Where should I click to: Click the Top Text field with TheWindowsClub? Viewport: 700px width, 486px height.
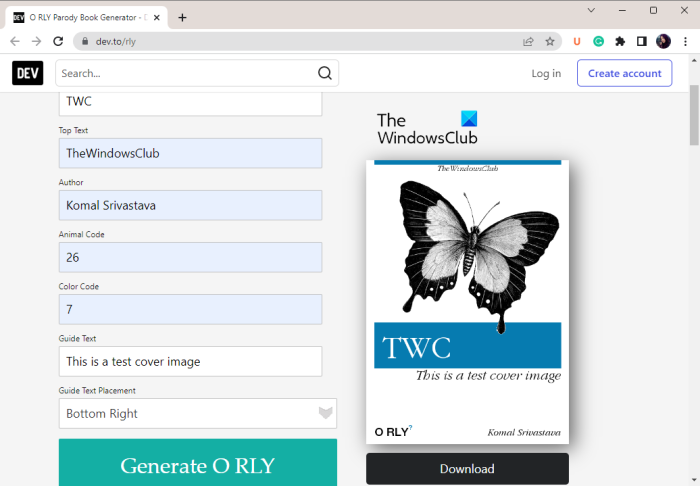click(191, 153)
